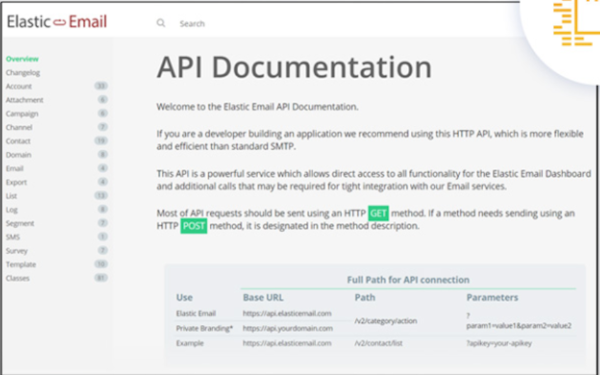Click the count badge next to Classes

click(x=101, y=278)
